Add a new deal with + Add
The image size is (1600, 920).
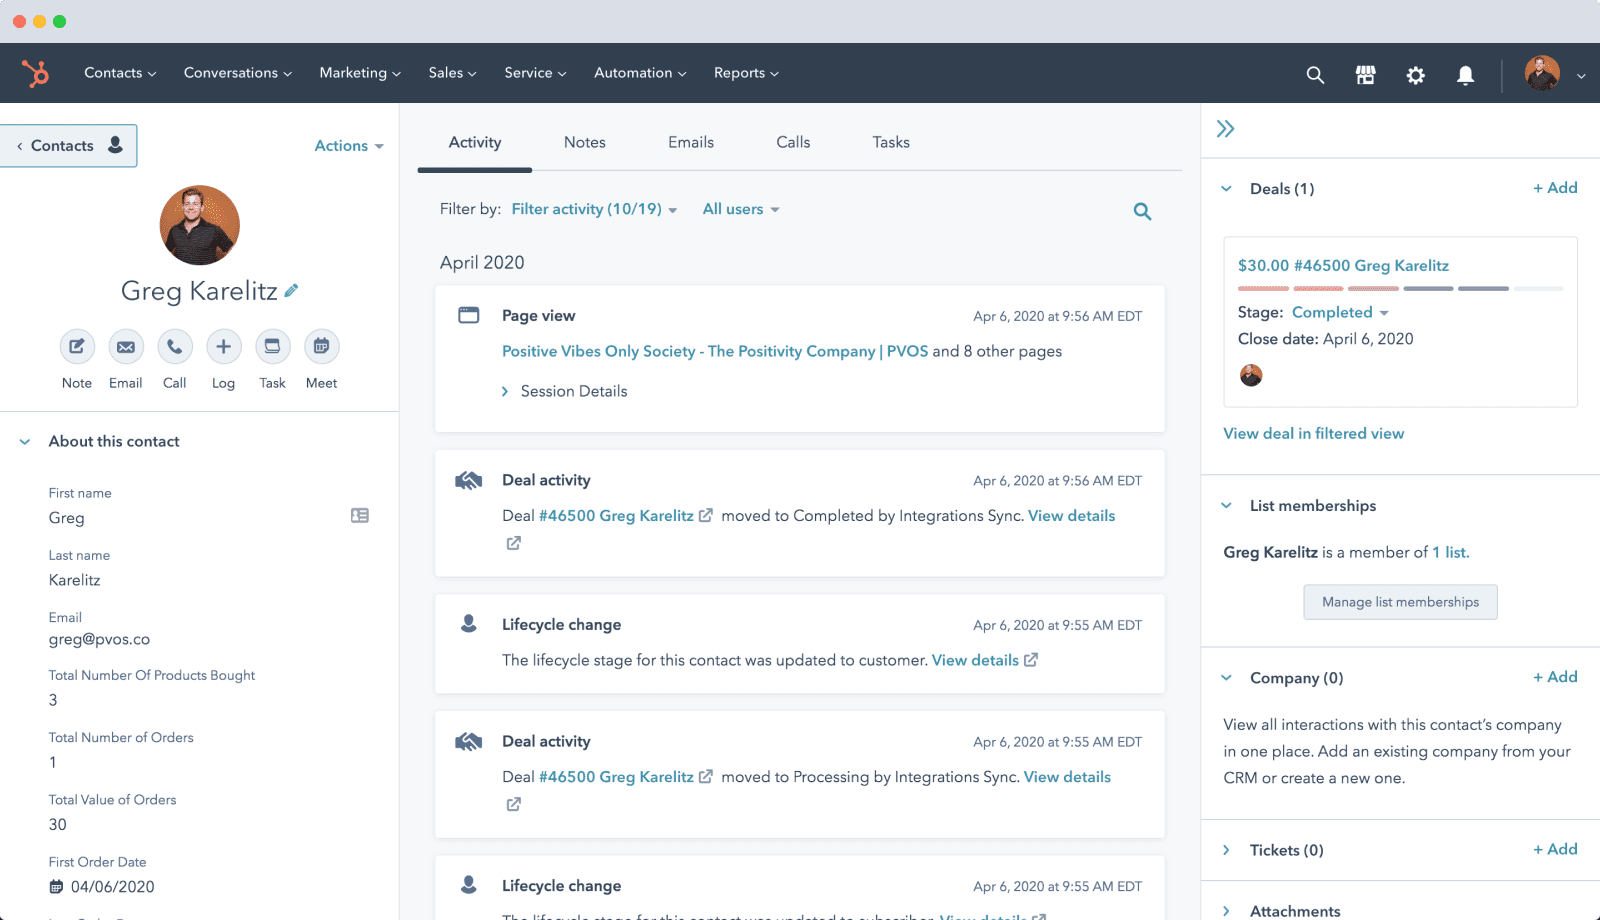1555,188
